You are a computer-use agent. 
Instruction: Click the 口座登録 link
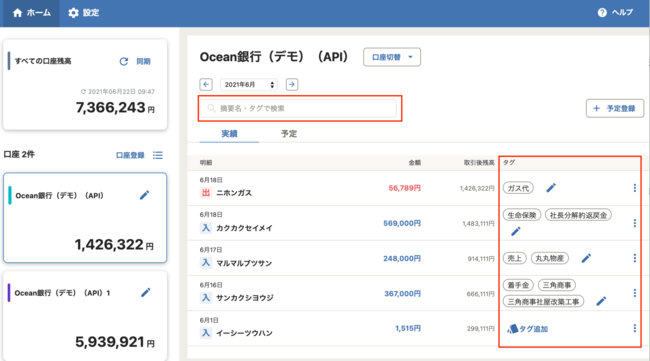pyautogui.click(x=130, y=155)
